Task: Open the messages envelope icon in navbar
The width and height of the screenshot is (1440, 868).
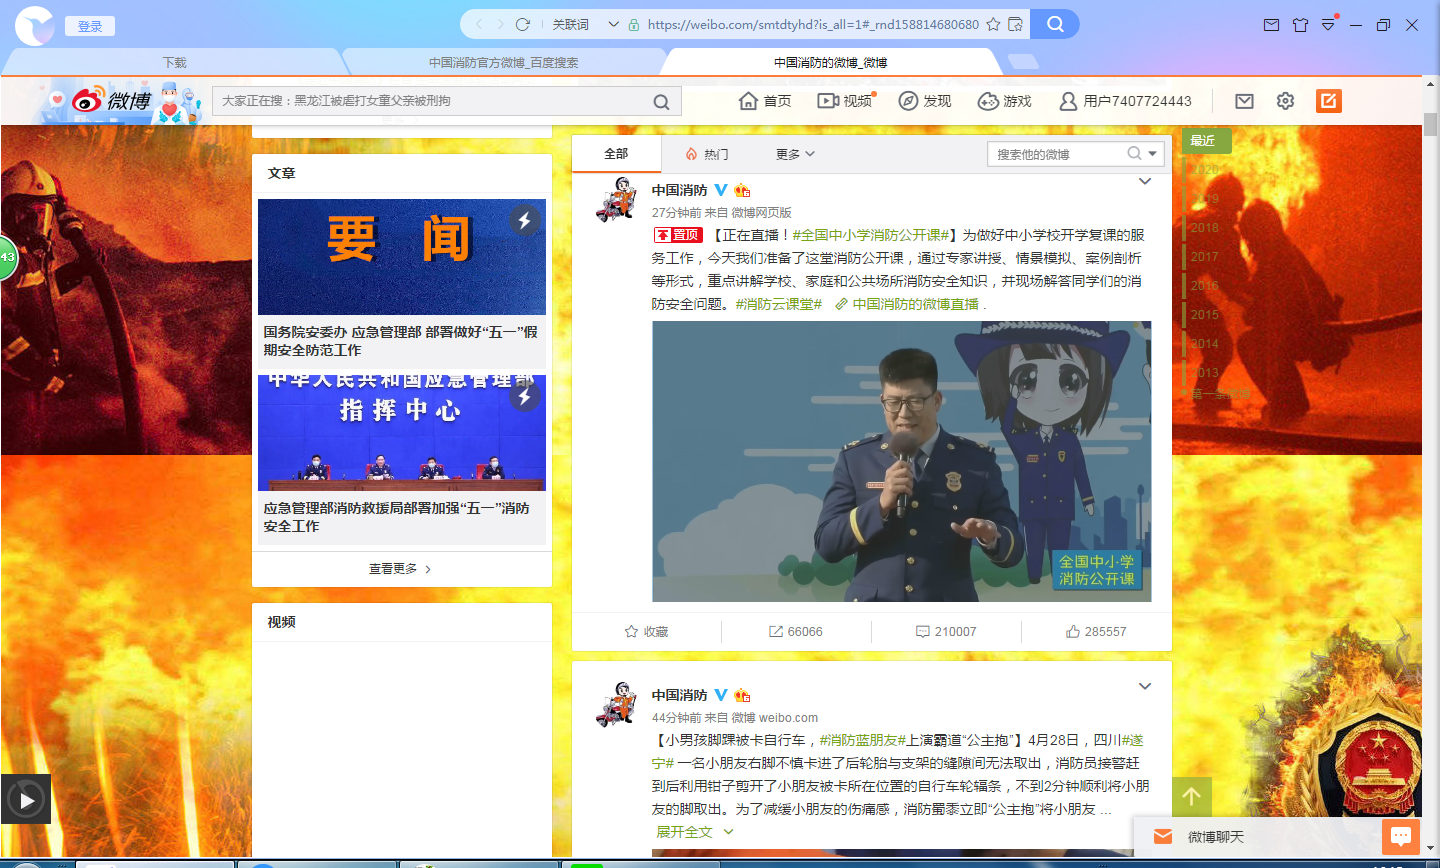Action: tap(1244, 101)
